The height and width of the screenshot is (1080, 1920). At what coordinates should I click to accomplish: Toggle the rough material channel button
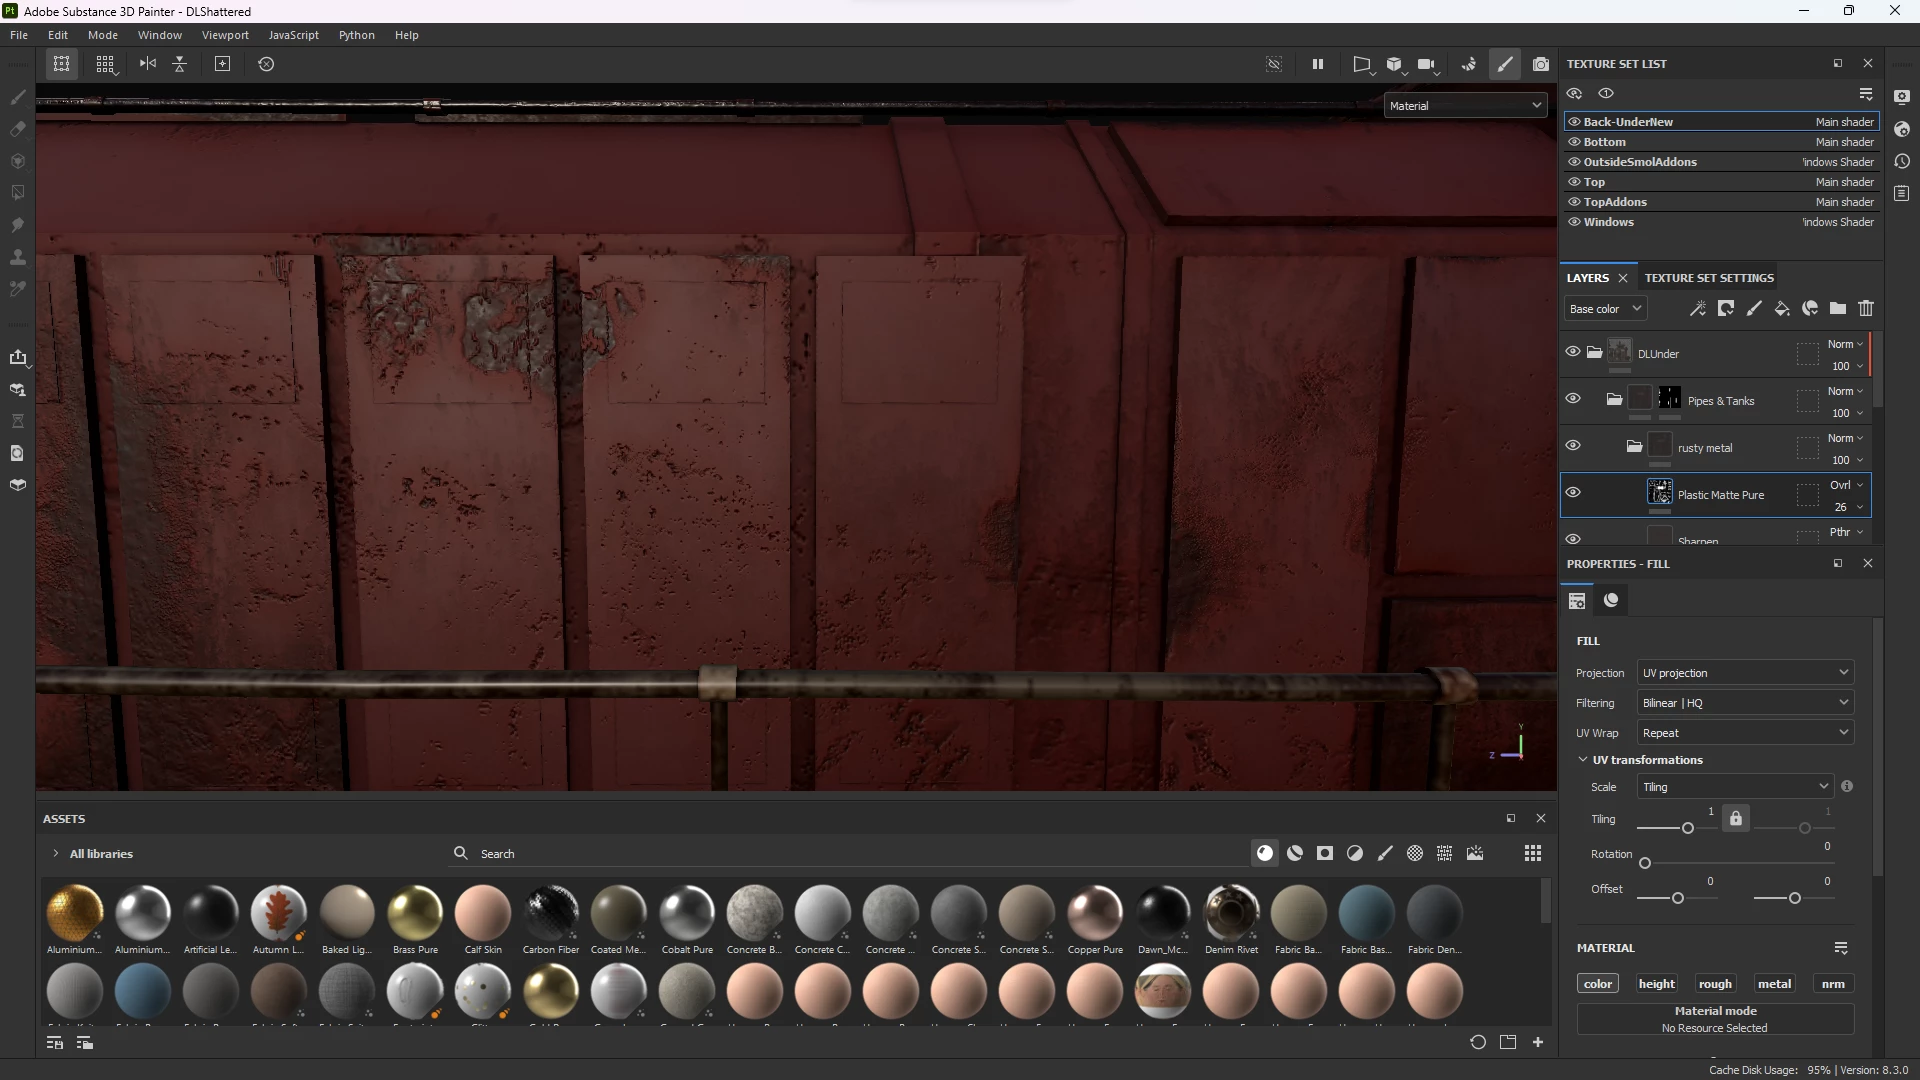(x=1715, y=984)
